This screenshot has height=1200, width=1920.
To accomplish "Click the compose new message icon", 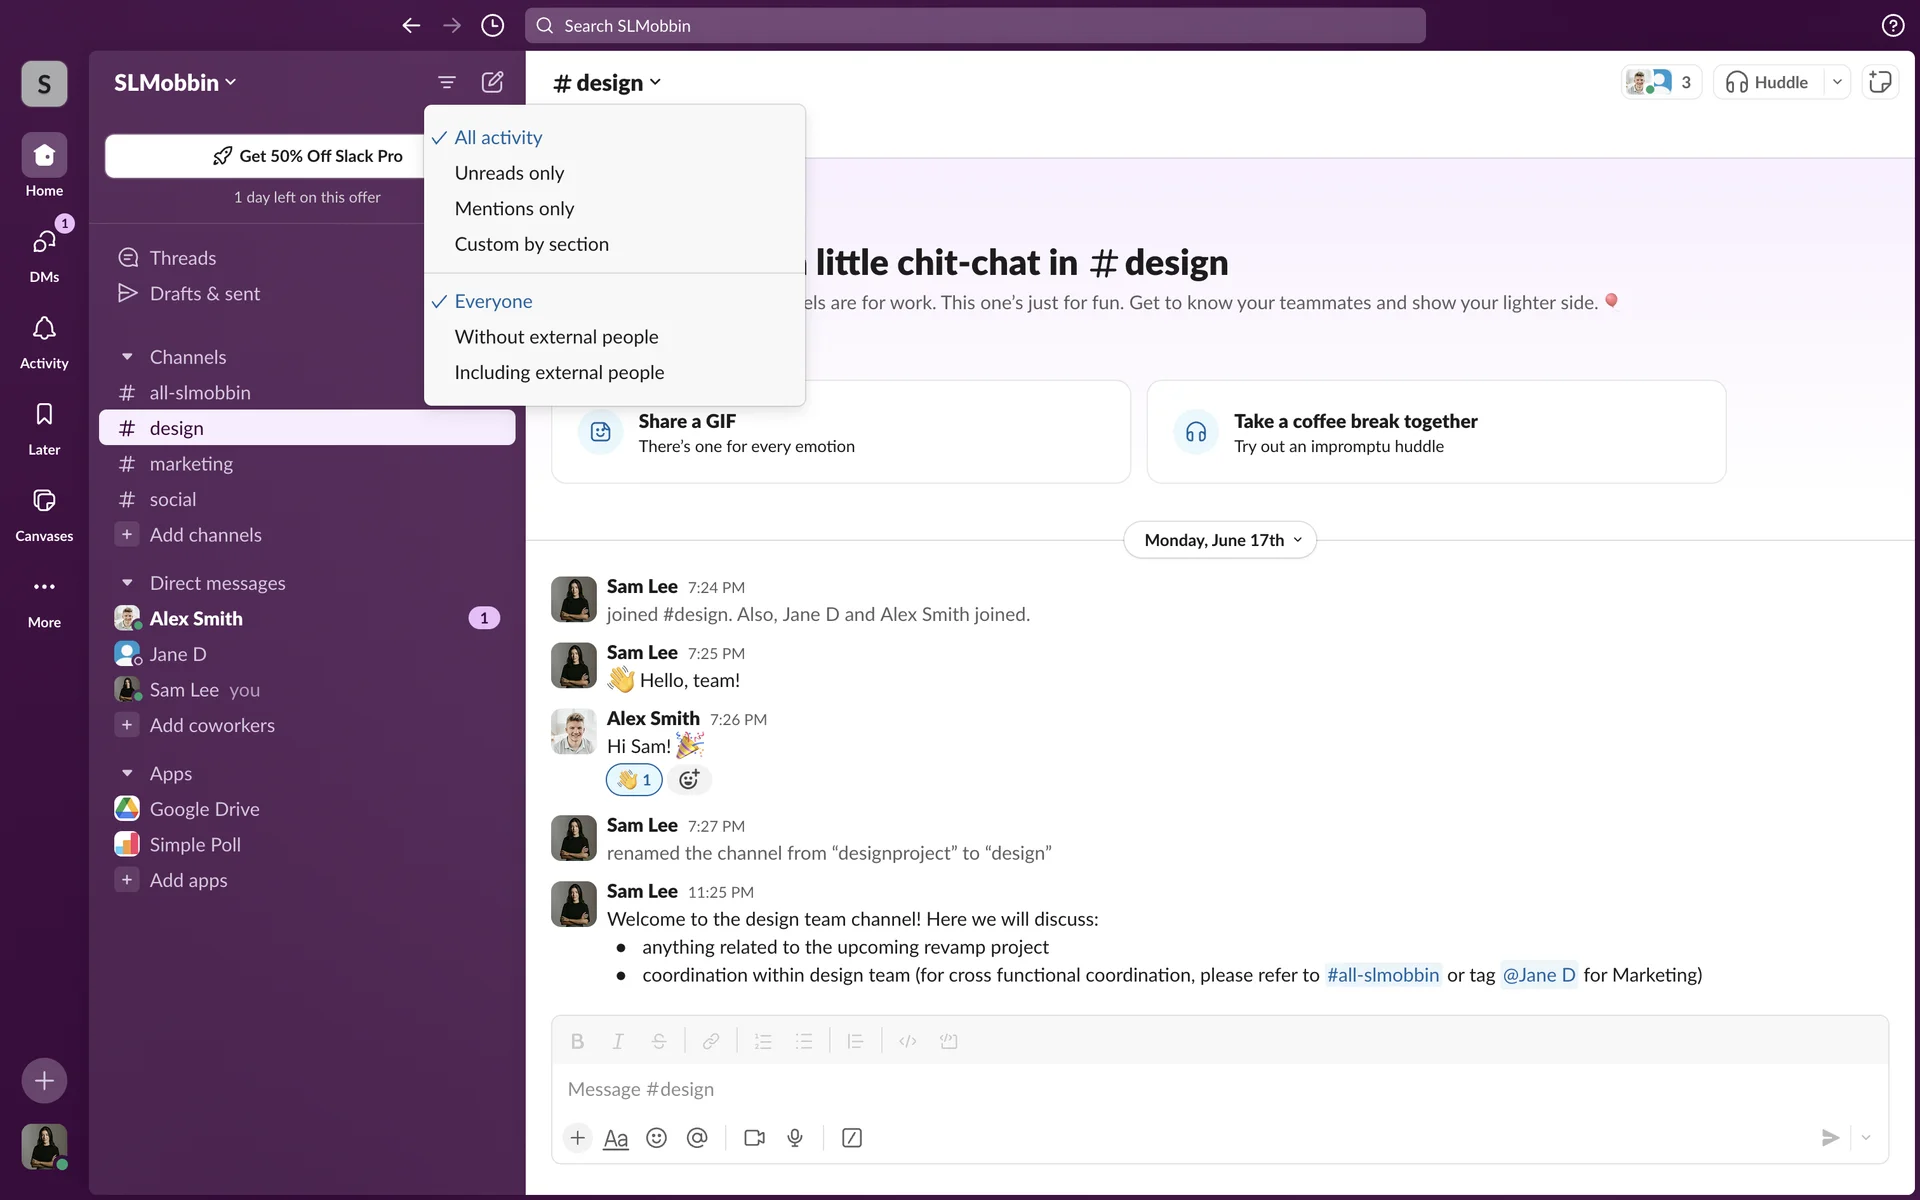I will [x=492, y=82].
